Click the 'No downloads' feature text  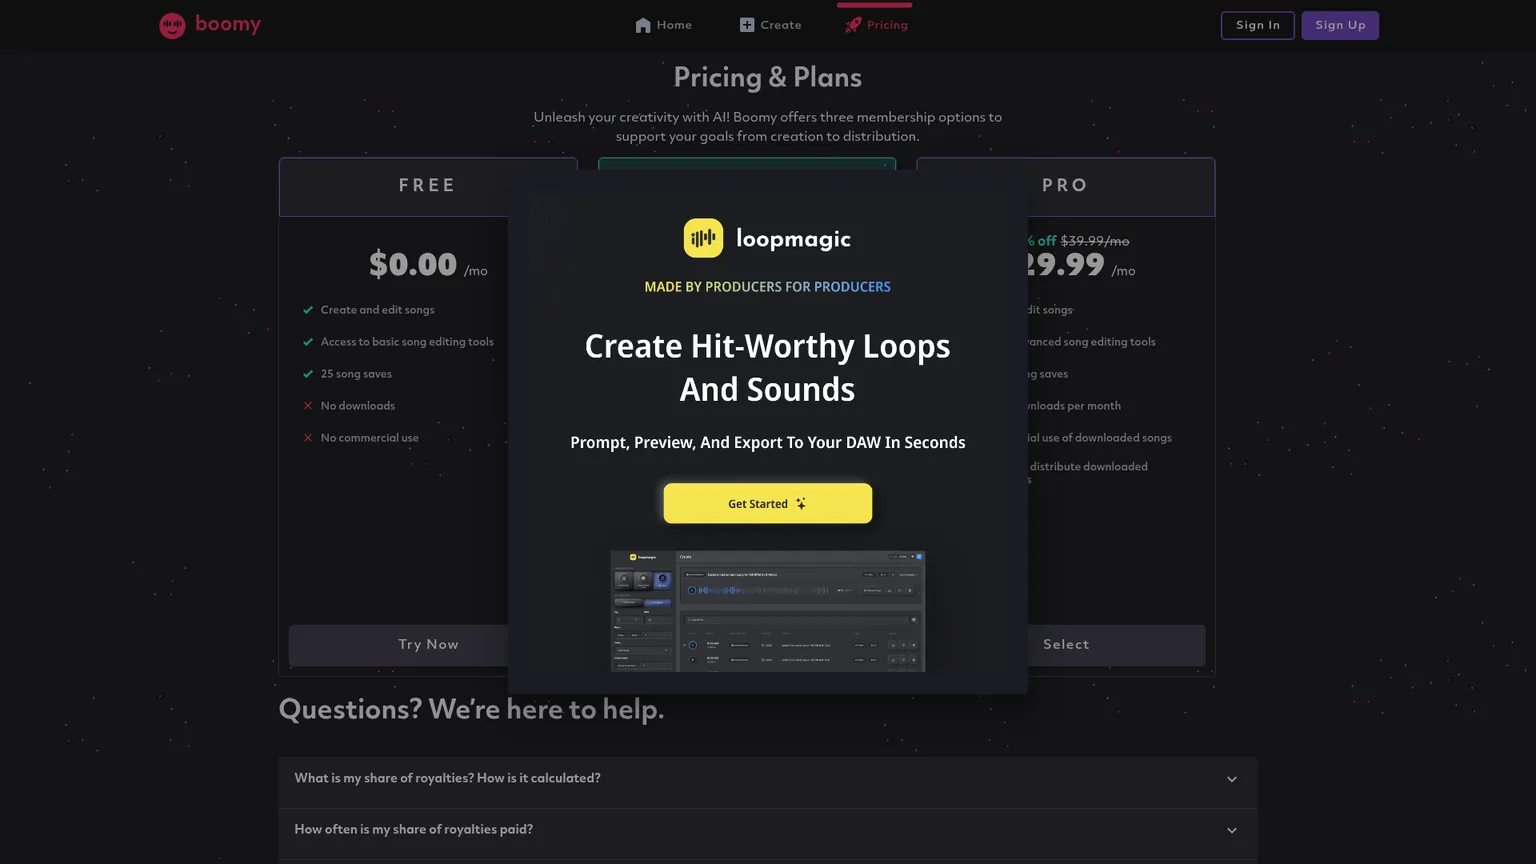tap(358, 406)
